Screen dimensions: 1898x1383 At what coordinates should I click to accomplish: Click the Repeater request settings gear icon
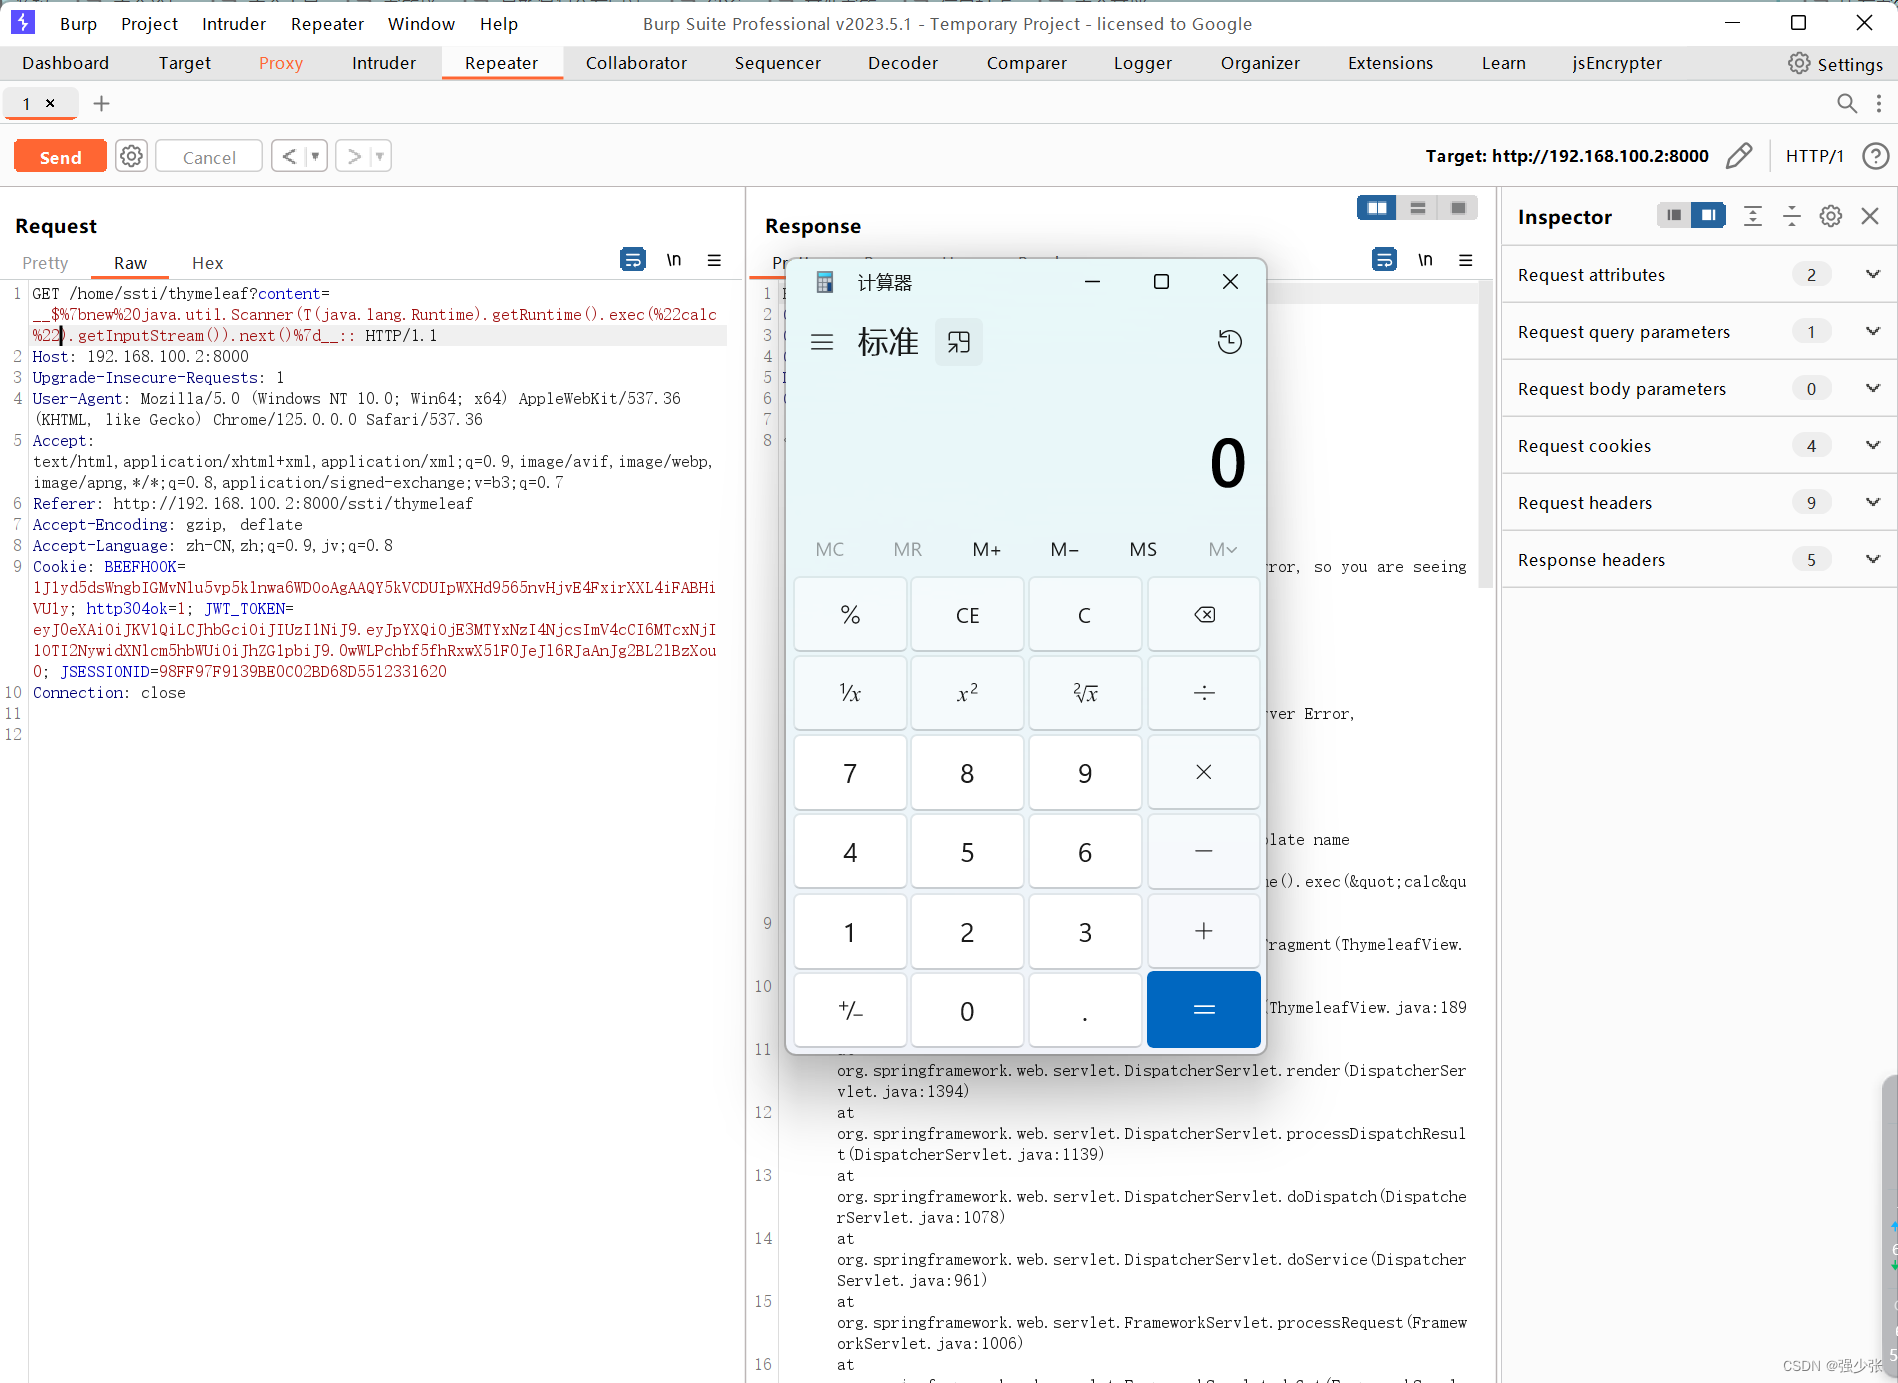pyautogui.click(x=131, y=156)
